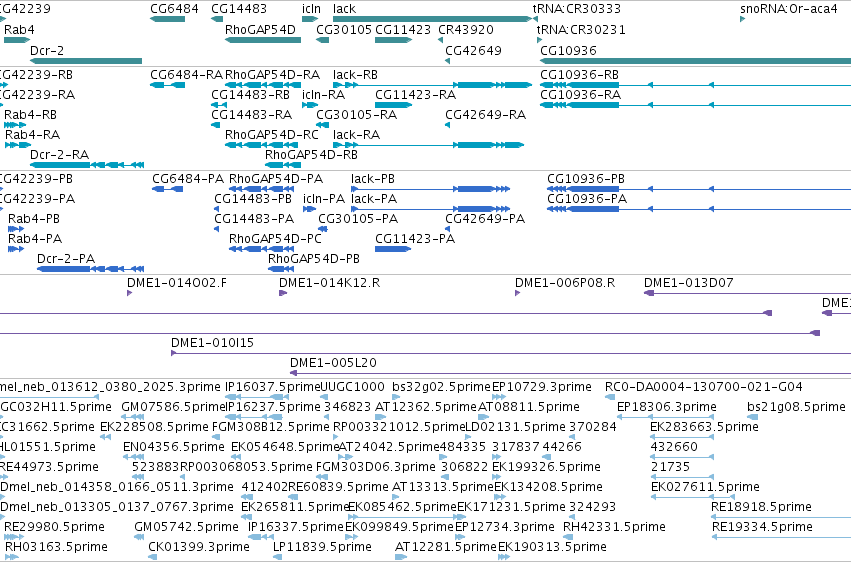This screenshot has width=851, height=562.
Task: Select EST FGM303D06.3prime
Action: (x=320, y=477)
